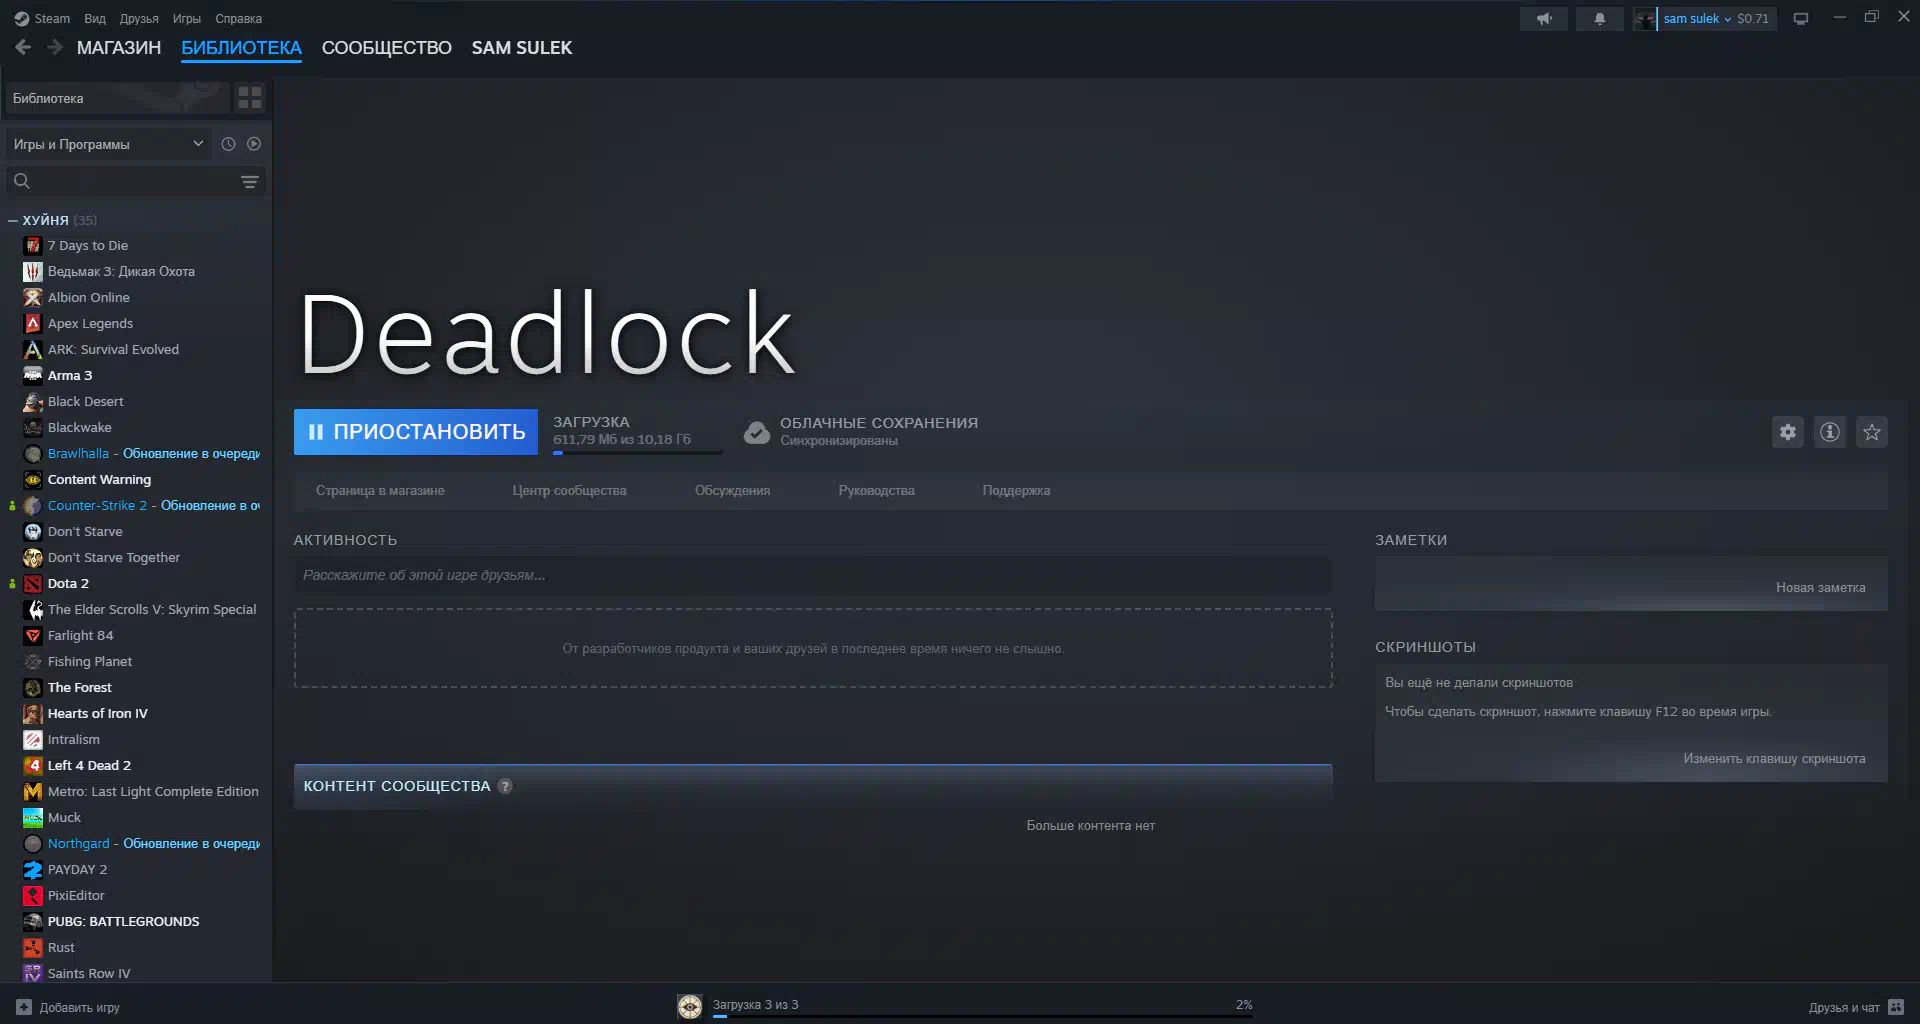Switch to the МАГАЗИН tab
Screen dimensions: 1920x1024
click(x=119, y=48)
